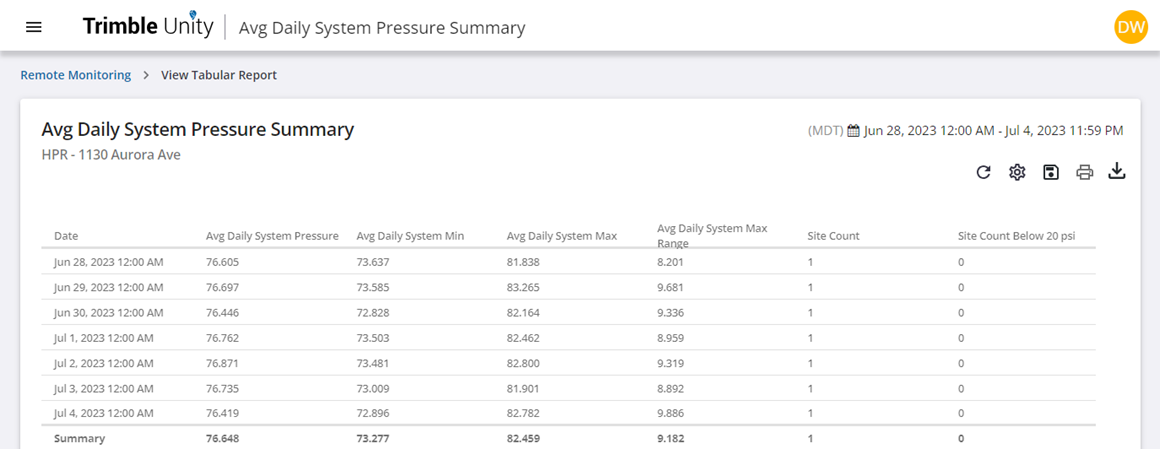
Task: Open the DW user profile avatar
Action: pyautogui.click(x=1130, y=27)
